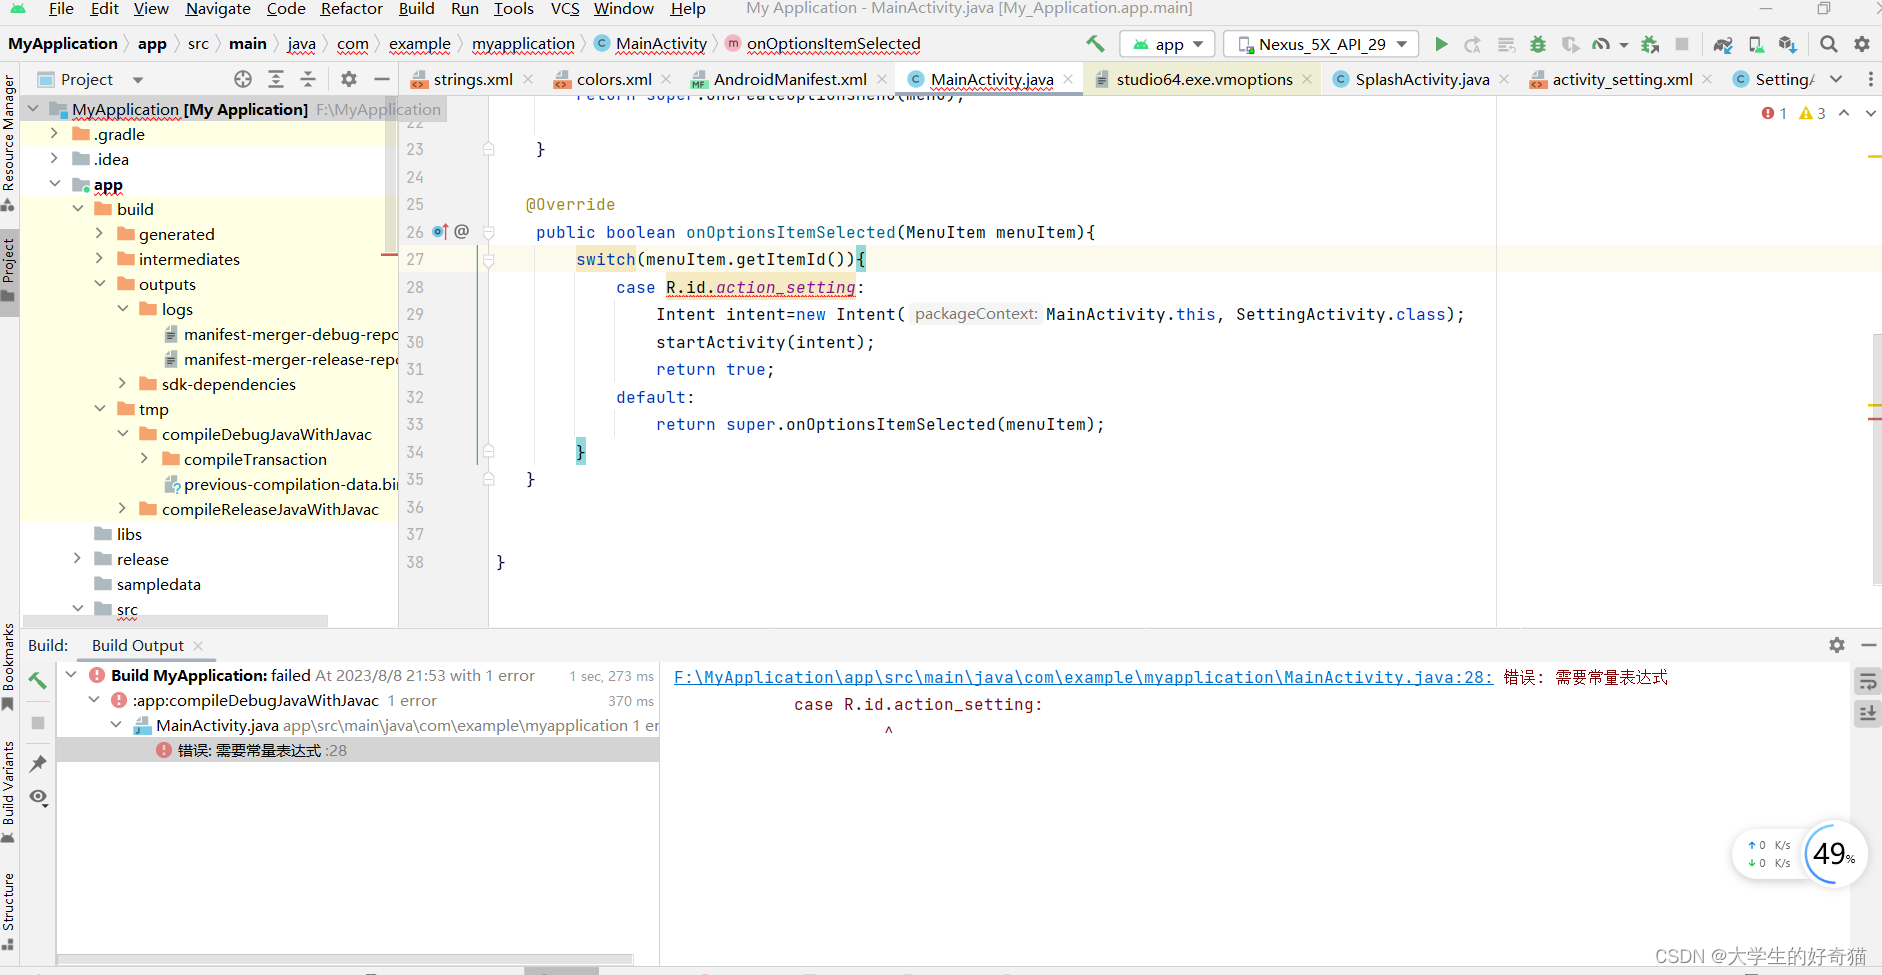Screen dimensions: 1882x975
Task: Toggle scroll to end in build console
Action: click(1867, 713)
